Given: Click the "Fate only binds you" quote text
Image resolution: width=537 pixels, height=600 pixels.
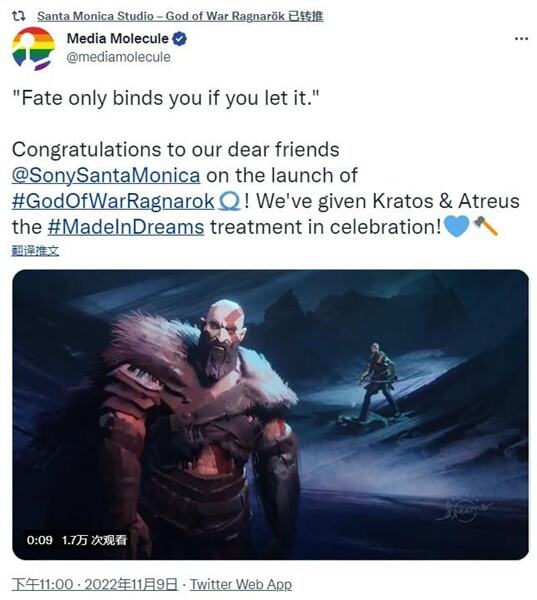Looking at the screenshot, I should [165, 98].
